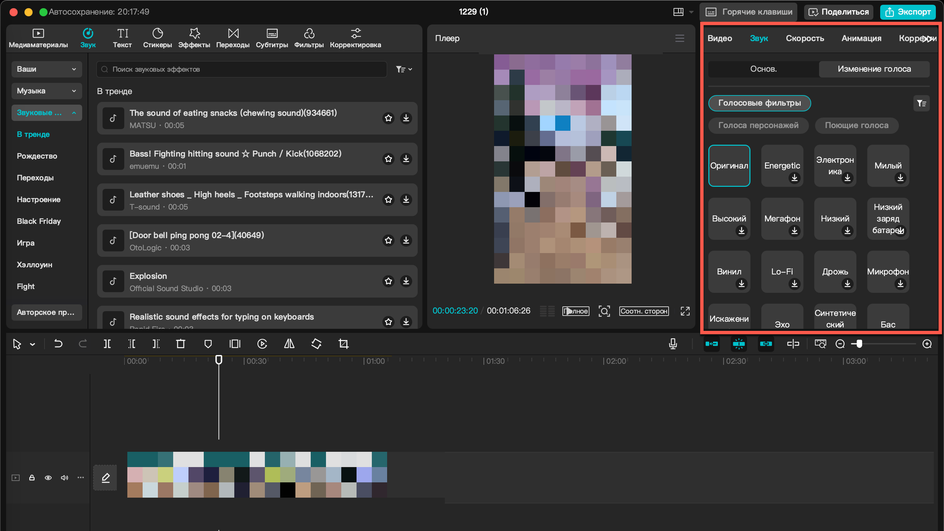The width and height of the screenshot is (944, 531).
Task: Open the Текст text tab
Action: 122,38
